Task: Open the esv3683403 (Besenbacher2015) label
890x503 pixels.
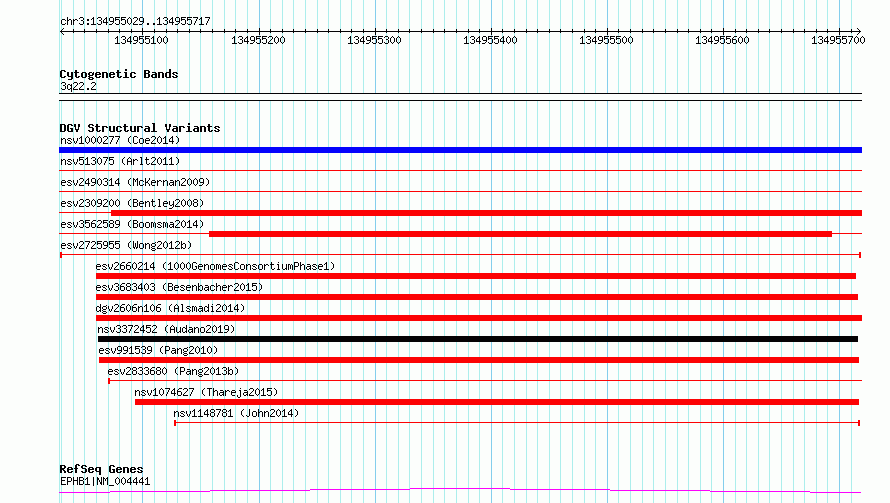Action: coord(179,287)
